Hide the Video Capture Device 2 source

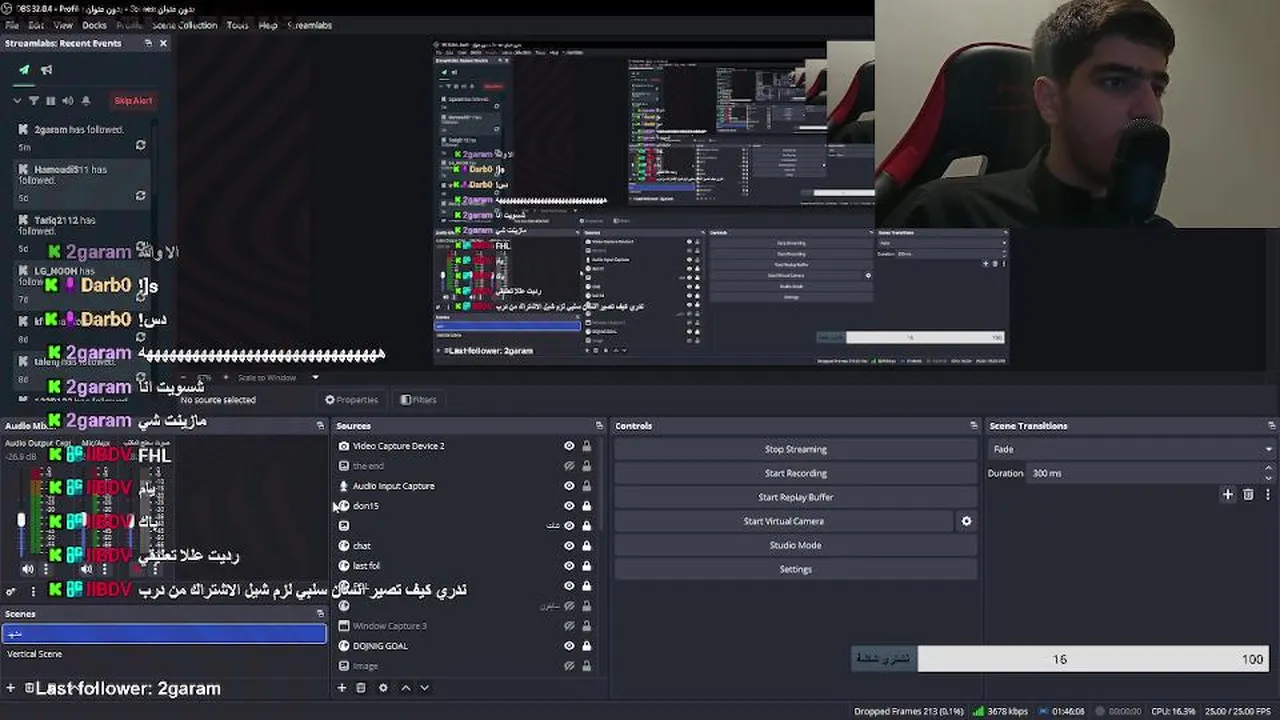pos(569,446)
